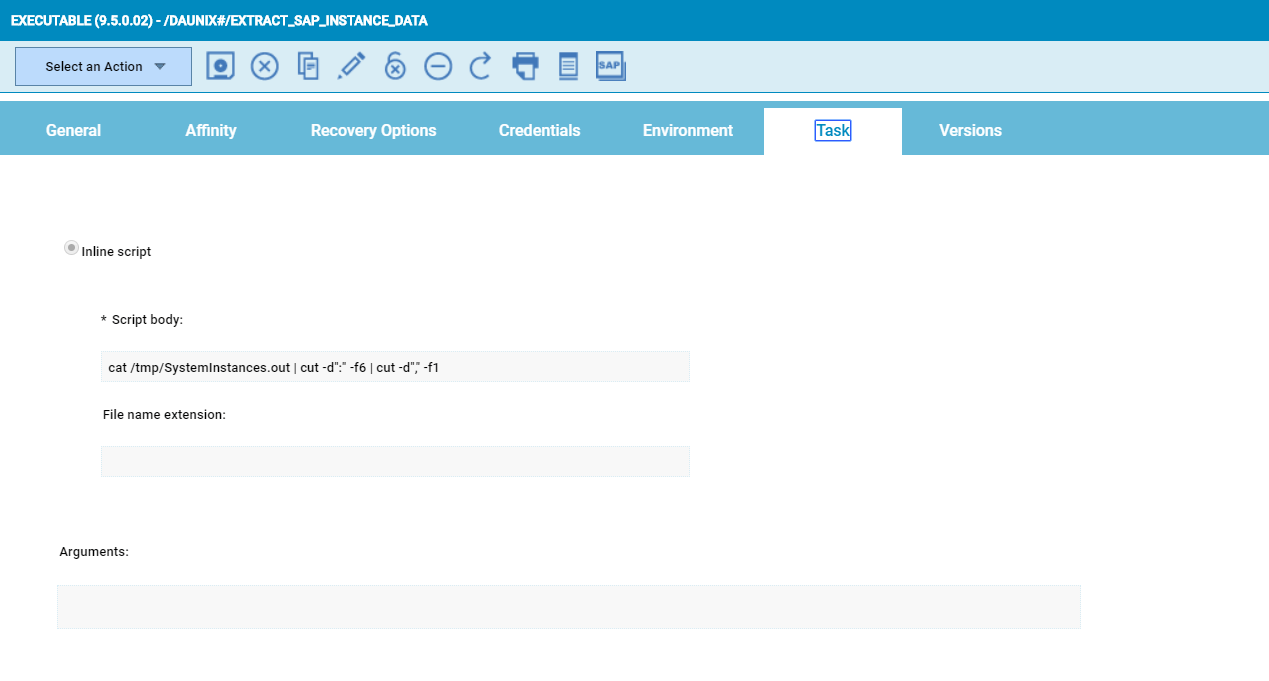
Task: Open the Select an Action dropdown
Action: [103, 67]
